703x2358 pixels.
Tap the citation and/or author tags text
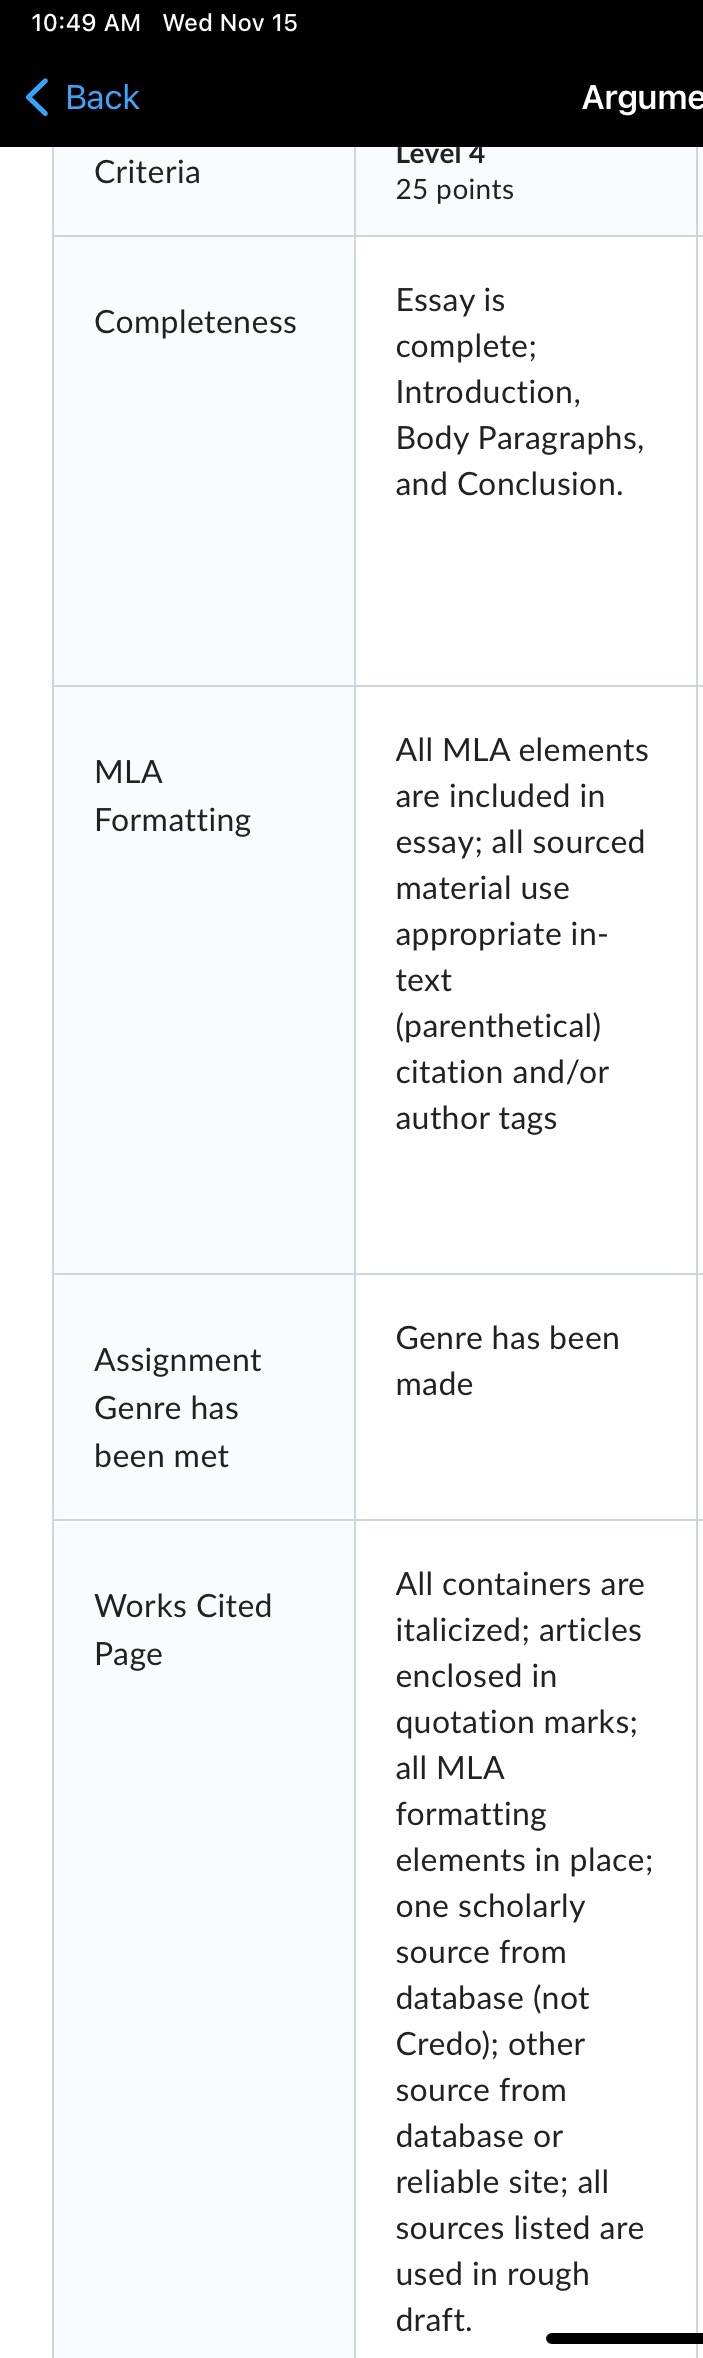[502, 1095]
